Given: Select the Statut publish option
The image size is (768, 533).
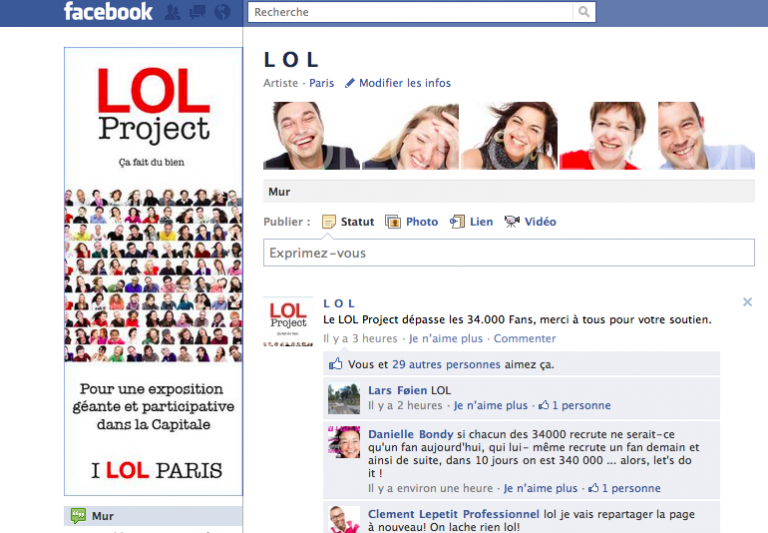Looking at the screenshot, I should (348, 222).
